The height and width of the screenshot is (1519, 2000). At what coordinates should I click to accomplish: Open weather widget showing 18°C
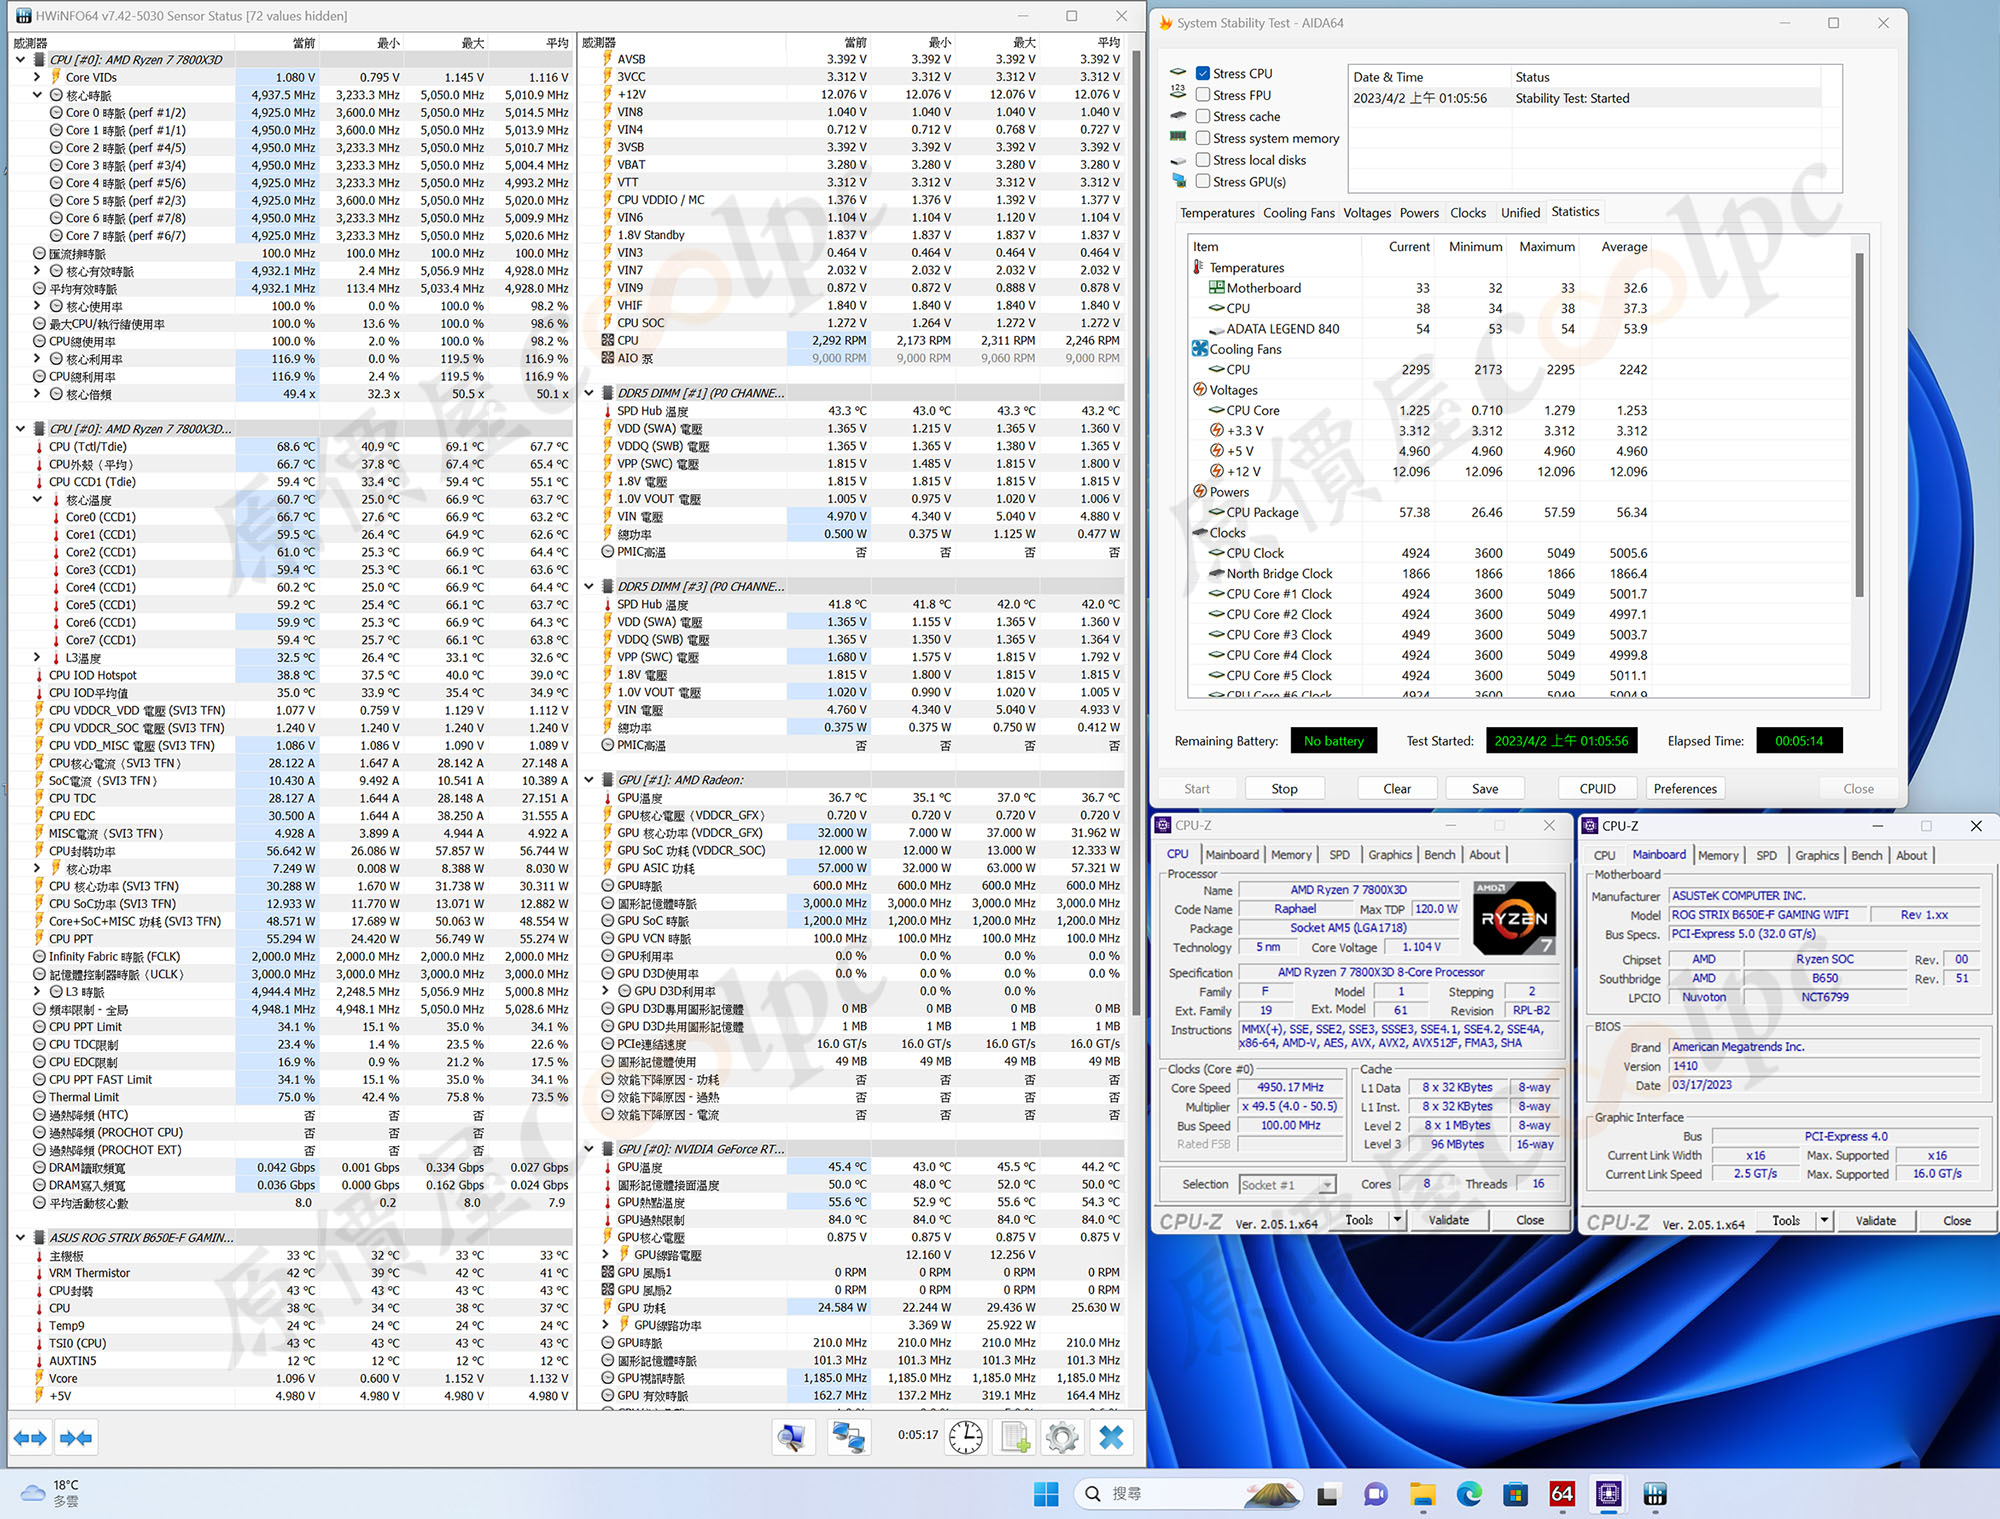pos(50,1493)
